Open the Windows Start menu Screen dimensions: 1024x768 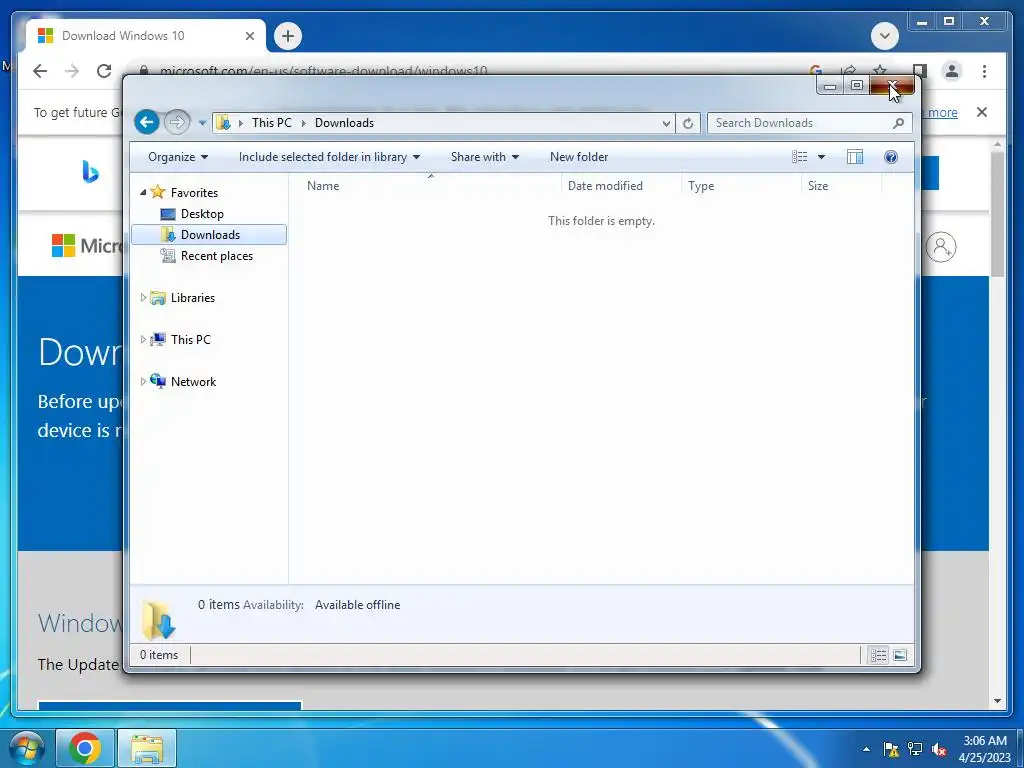[x=25, y=748]
